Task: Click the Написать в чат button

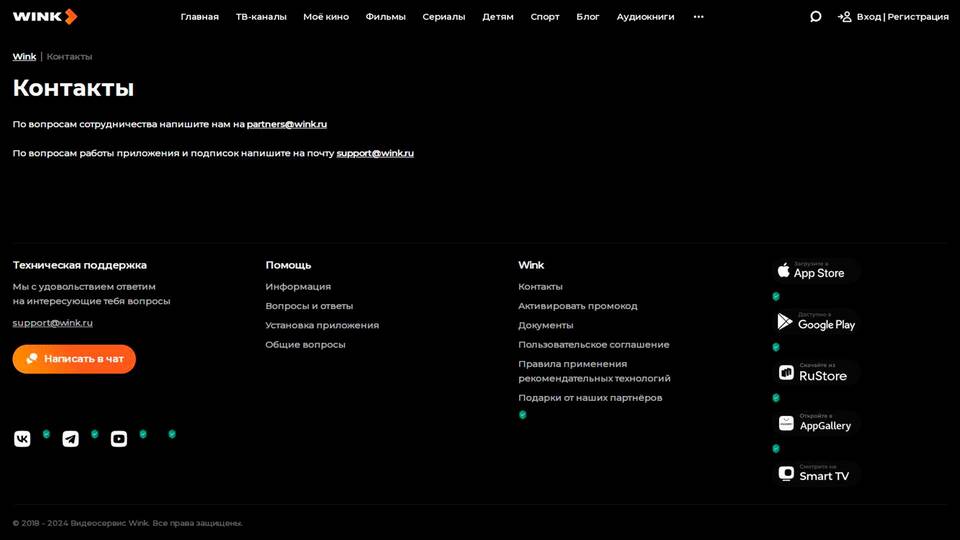Action: tap(74, 359)
